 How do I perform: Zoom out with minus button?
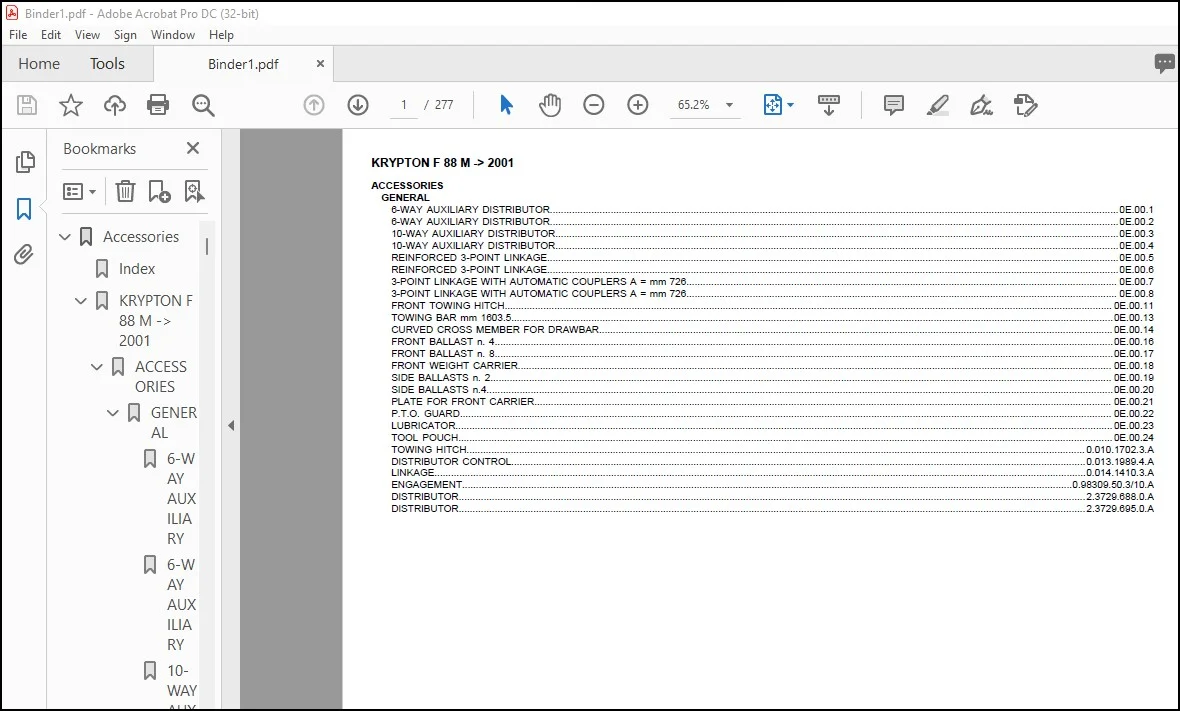pyautogui.click(x=594, y=105)
